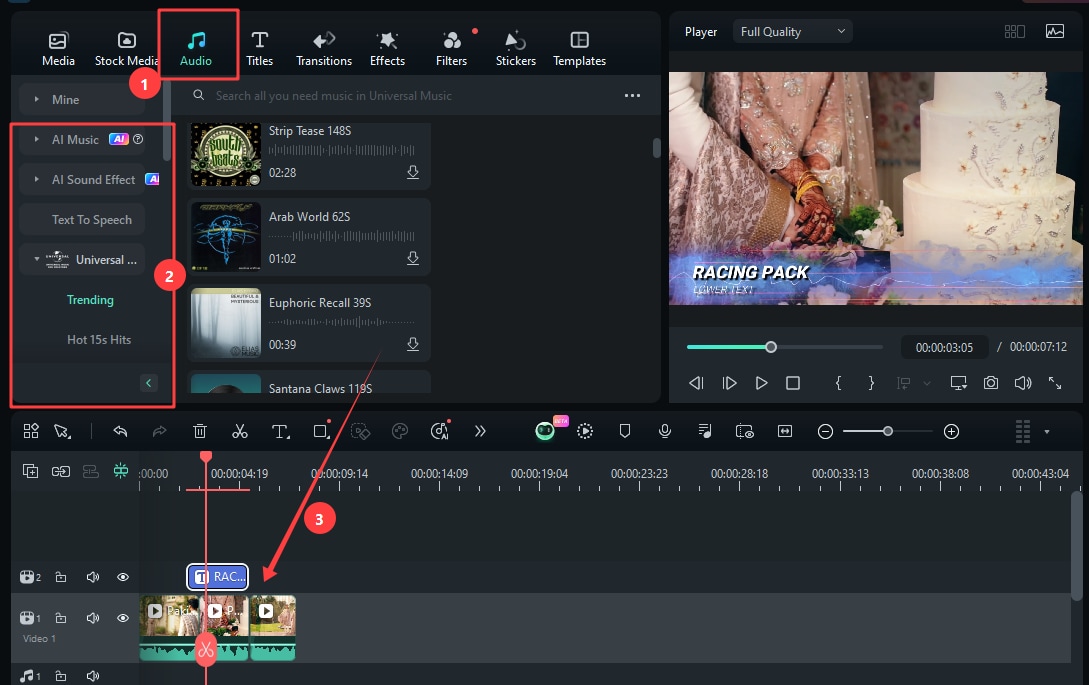This screenshot has width=1089, height=685.
Task: Open the Titles tab
Action: [260, 49]
